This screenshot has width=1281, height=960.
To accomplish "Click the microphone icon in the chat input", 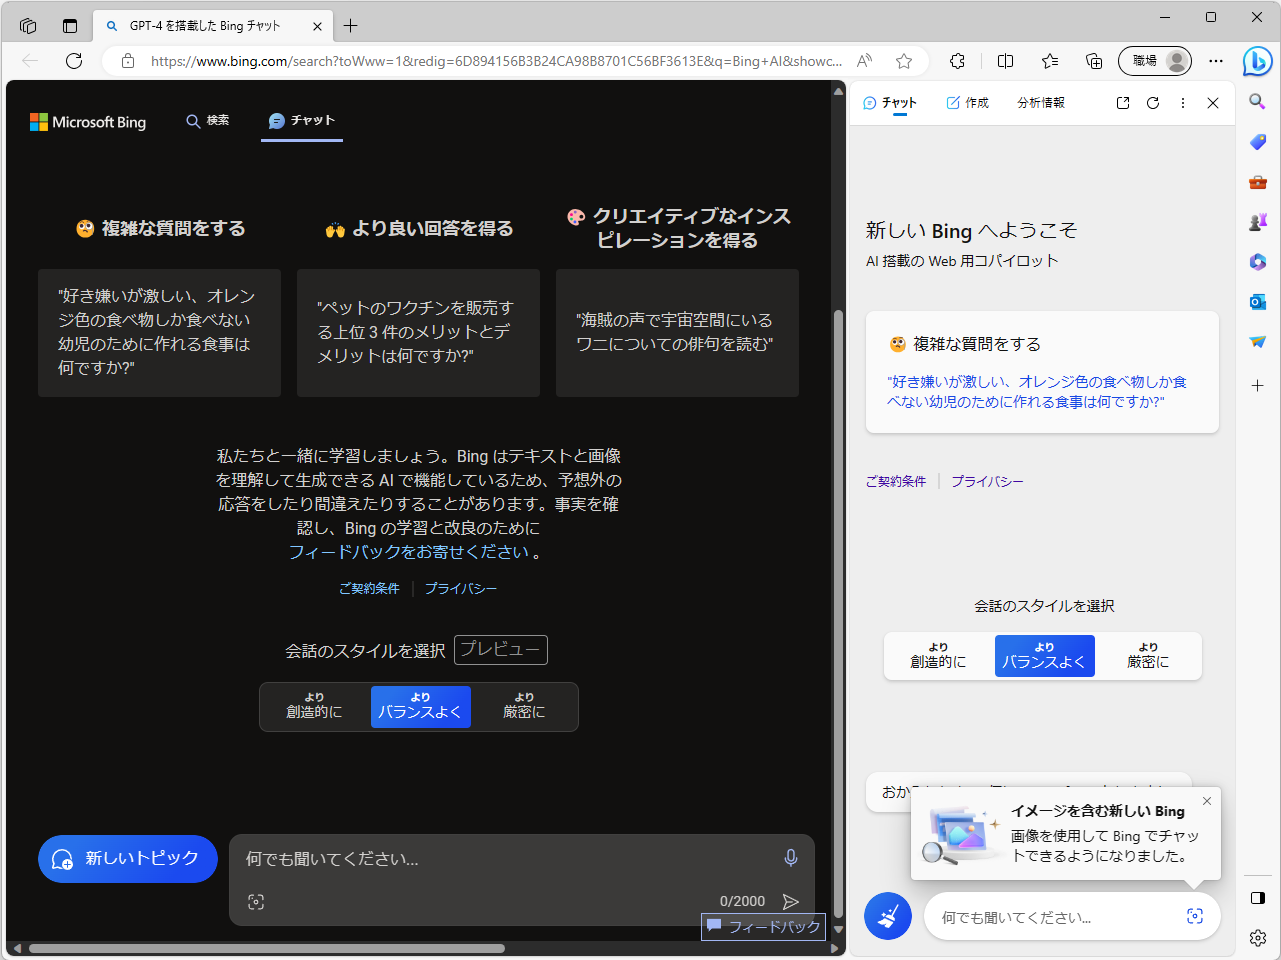I will tap(790, 858).
